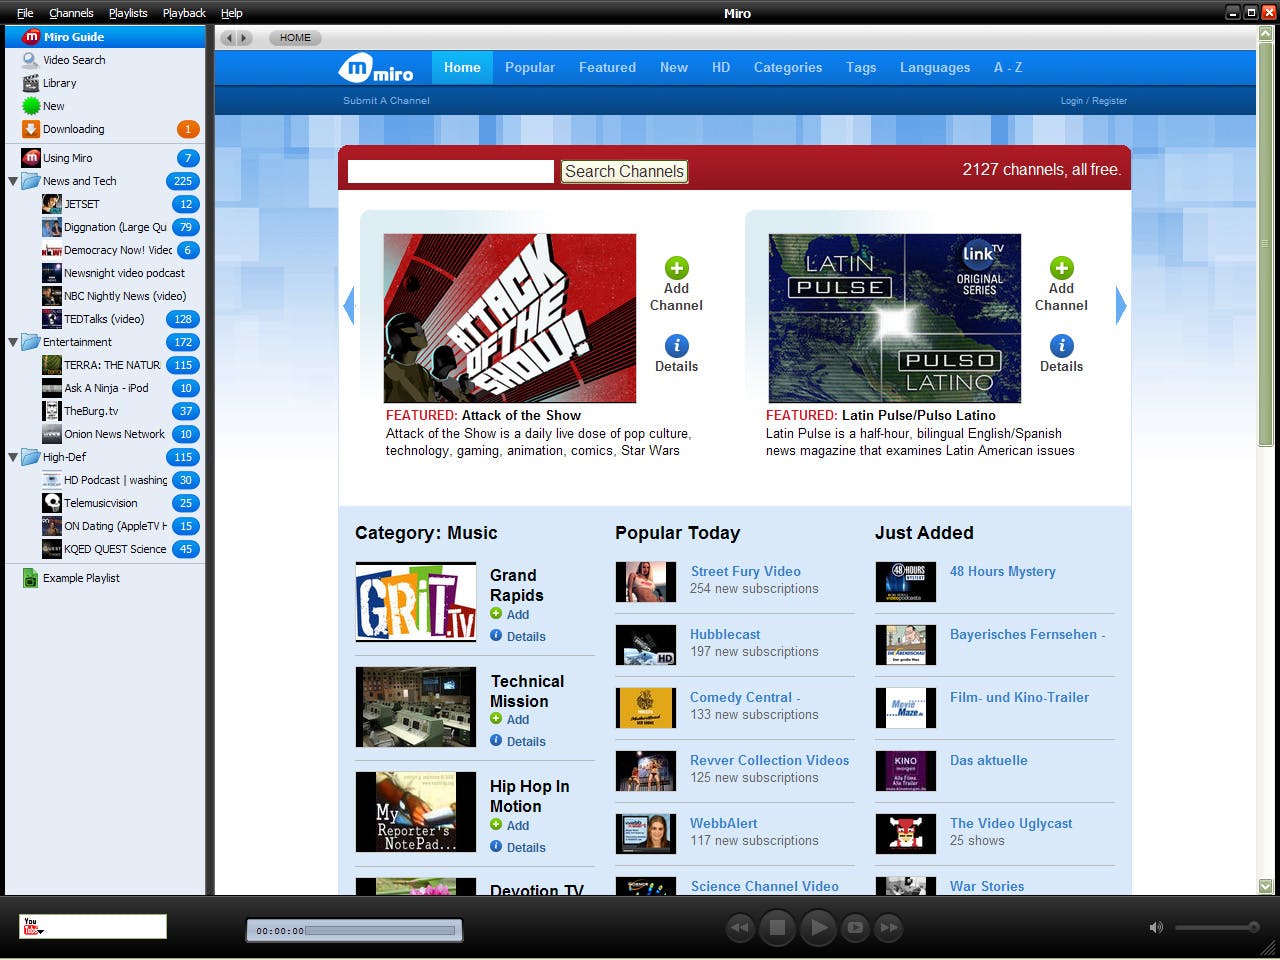Go to the previous video
Viewport: 1280px width, 960px height.
coord(740,927)
